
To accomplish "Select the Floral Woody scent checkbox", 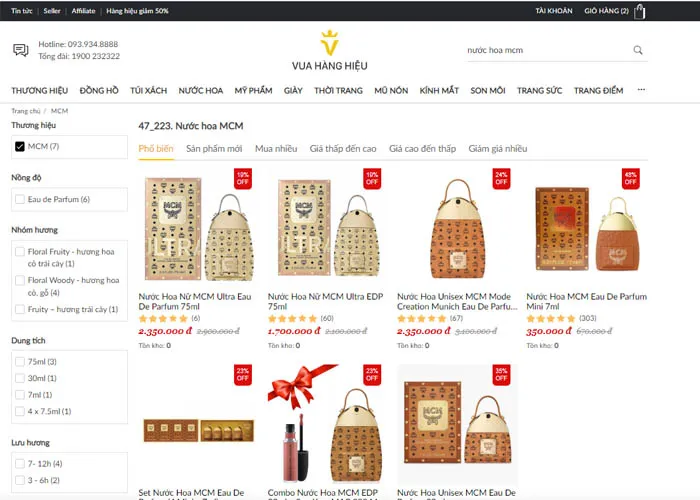I will (20, 280).
